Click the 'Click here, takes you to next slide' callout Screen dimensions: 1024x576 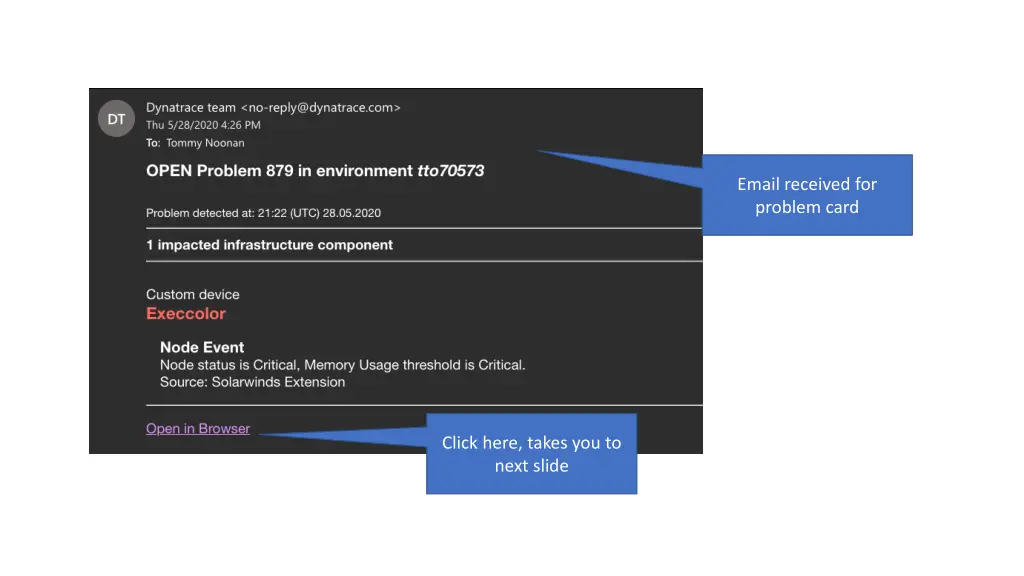[531, 454]
